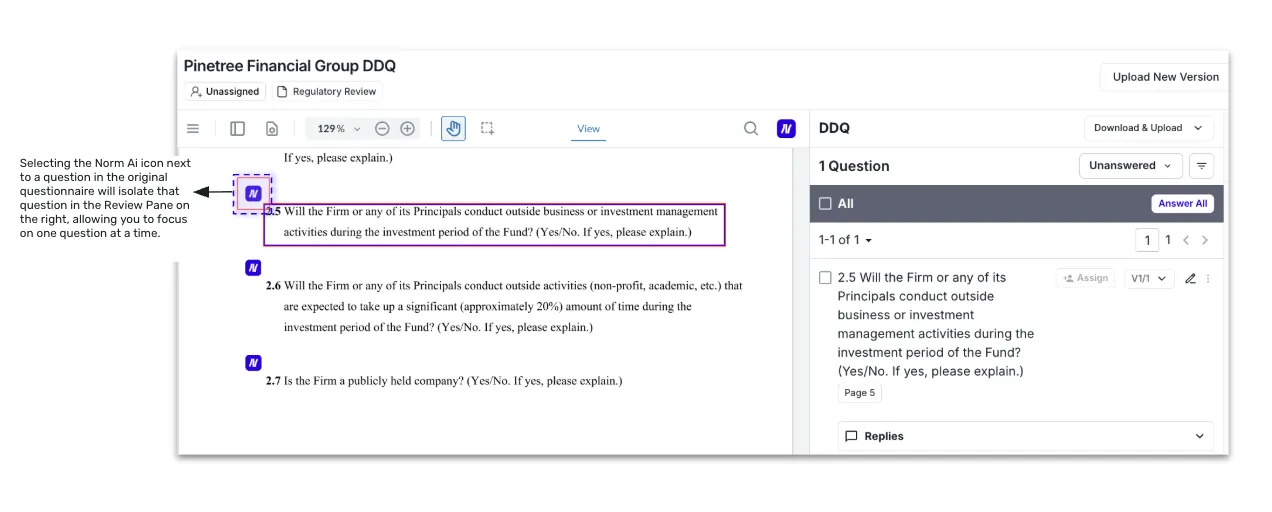The height and width of the screenshot is (512, 1272).
Task: Switch to the View tab
Action: [x=588, y=129]
